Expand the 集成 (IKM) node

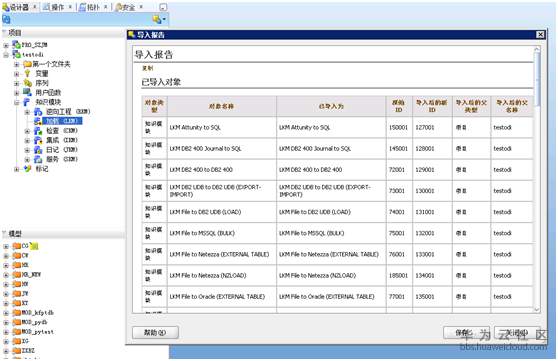(x=27, y=141)
